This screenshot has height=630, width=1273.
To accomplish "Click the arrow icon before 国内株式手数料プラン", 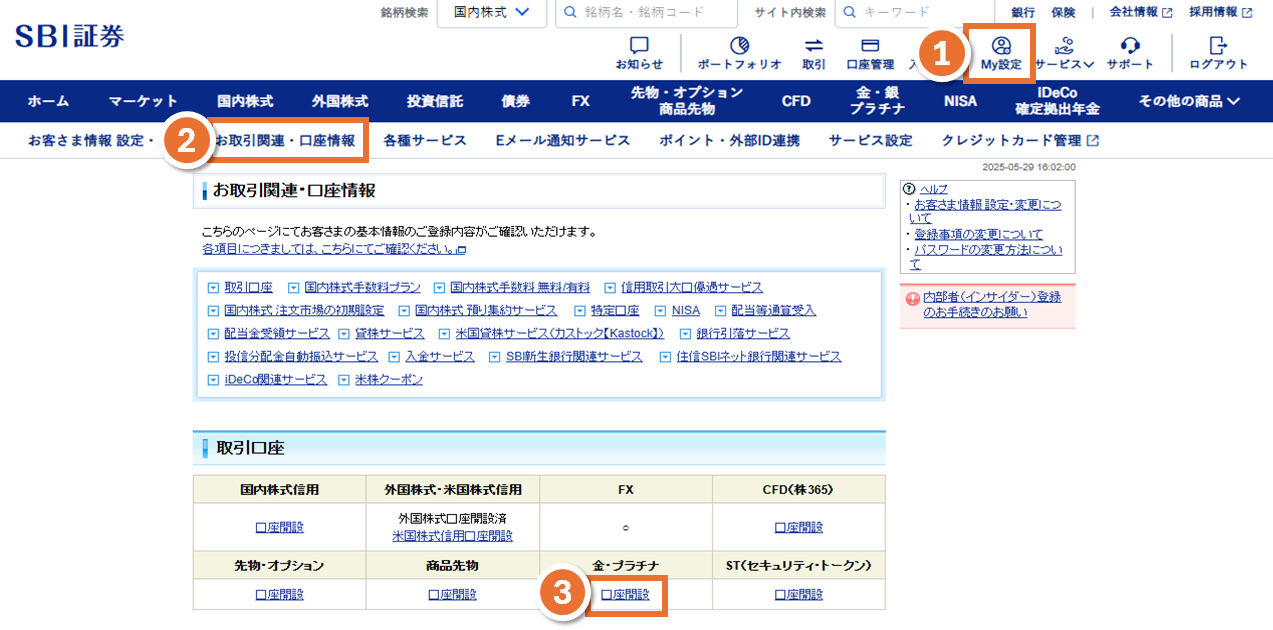I will 293,288.
